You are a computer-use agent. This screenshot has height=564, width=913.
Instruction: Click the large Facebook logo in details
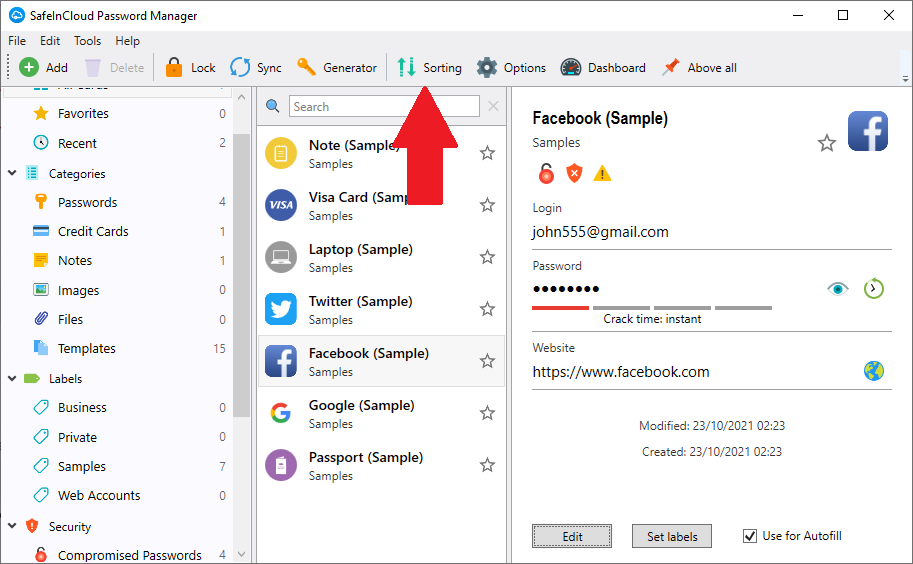[x=868, y=131]
